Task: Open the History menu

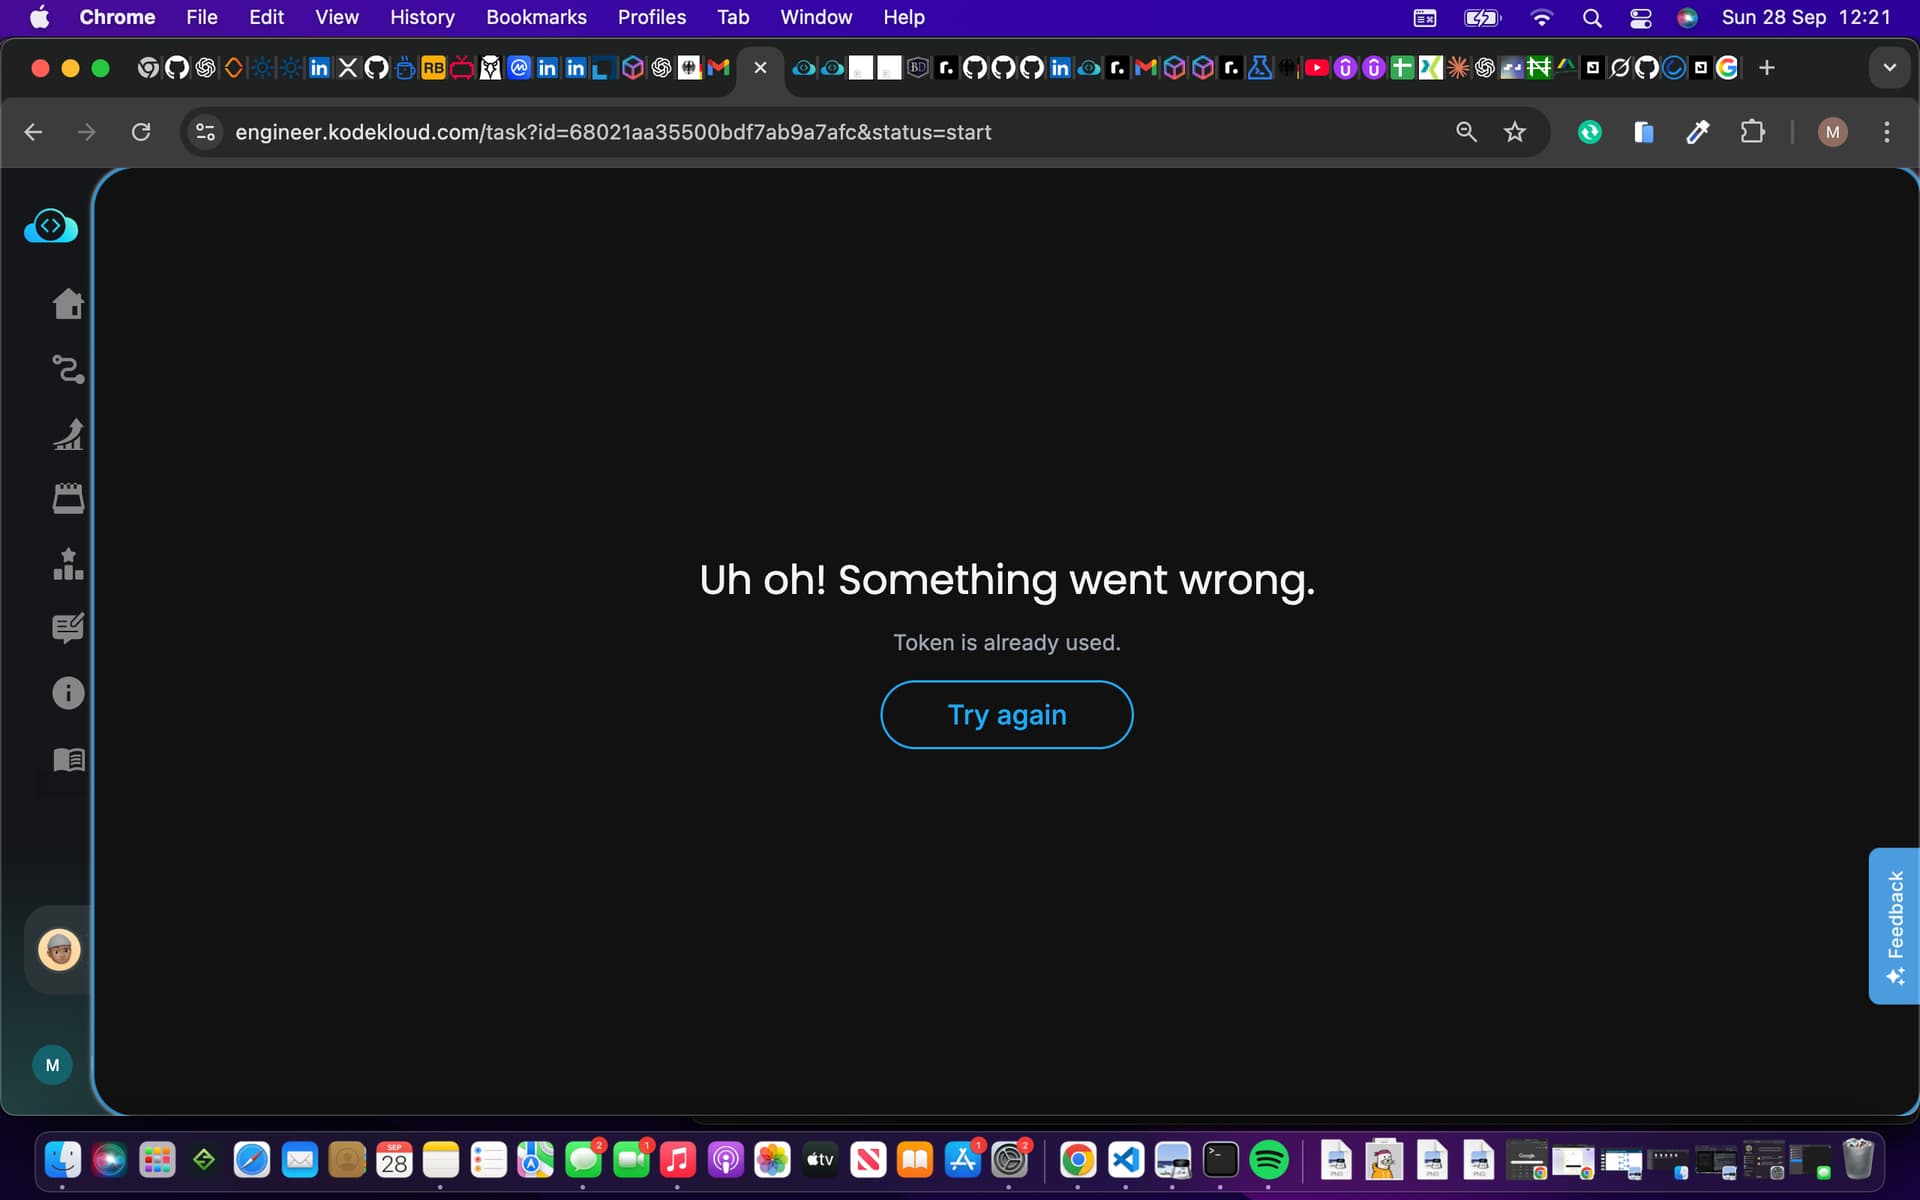Action: pyautogui.click(x=421, y=17)
